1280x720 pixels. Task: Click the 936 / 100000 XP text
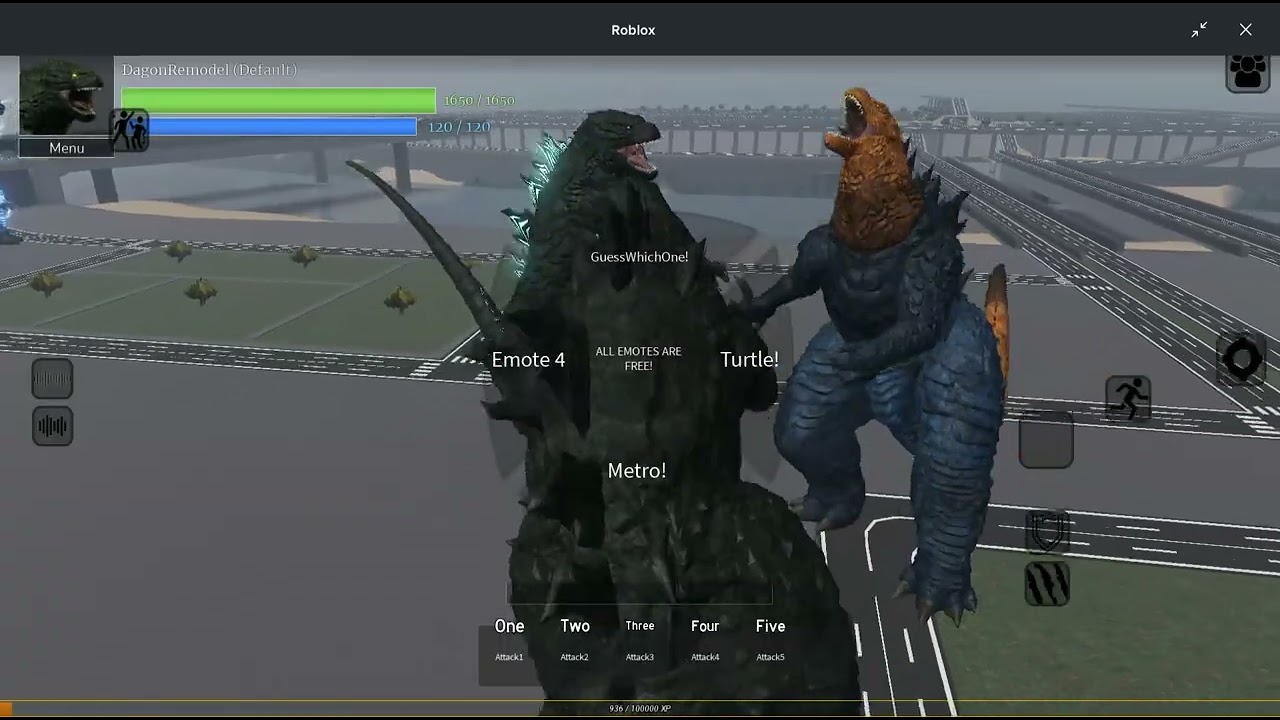(640, 709)
